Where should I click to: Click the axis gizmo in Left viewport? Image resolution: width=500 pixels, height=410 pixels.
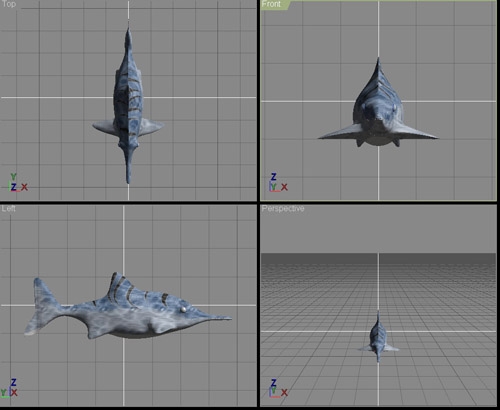pyautogui.click(x=9, y=388)
